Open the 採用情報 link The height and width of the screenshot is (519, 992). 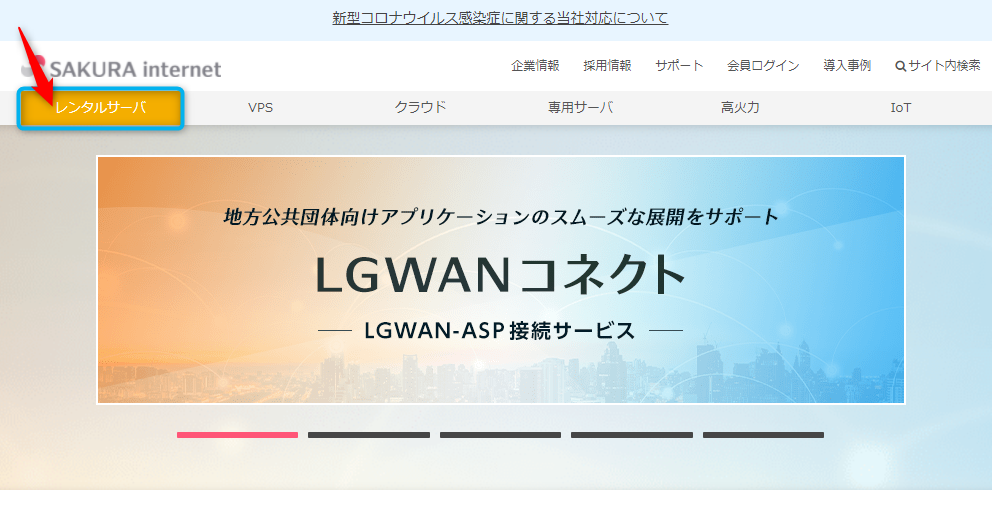click(607, 65)
